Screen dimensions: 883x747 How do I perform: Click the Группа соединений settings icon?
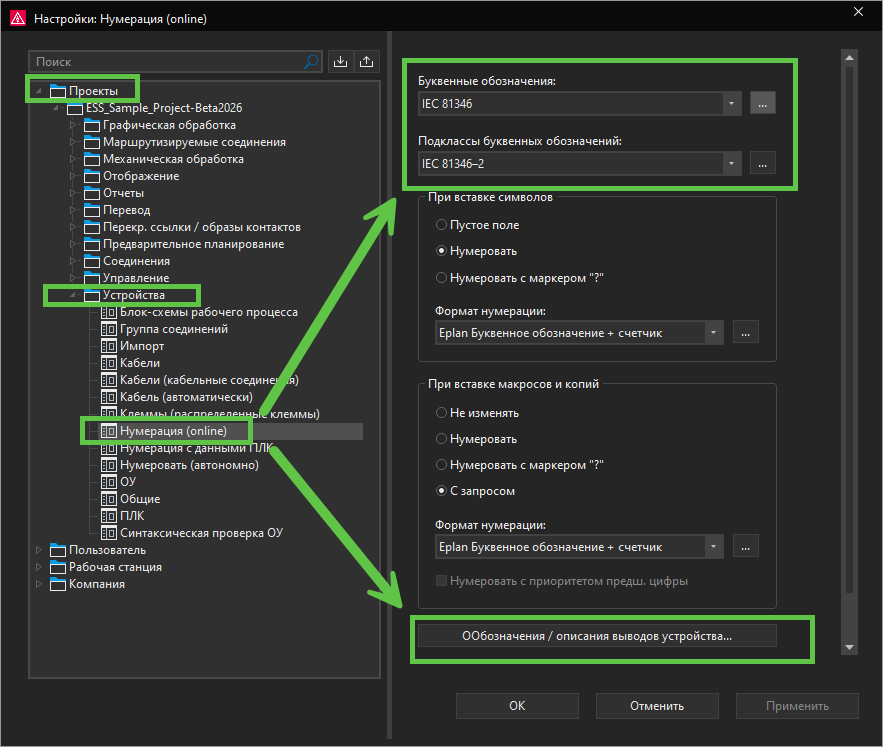(109, 329)
